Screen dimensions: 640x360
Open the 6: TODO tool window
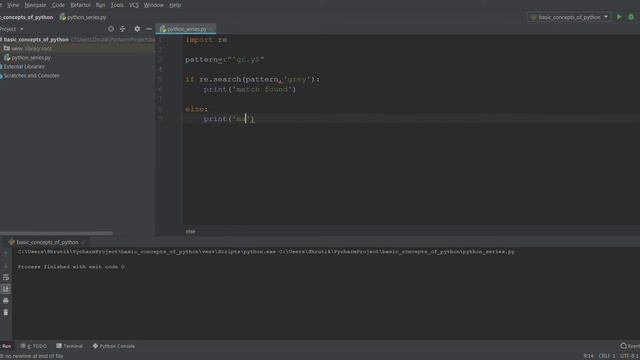point(33,346)
